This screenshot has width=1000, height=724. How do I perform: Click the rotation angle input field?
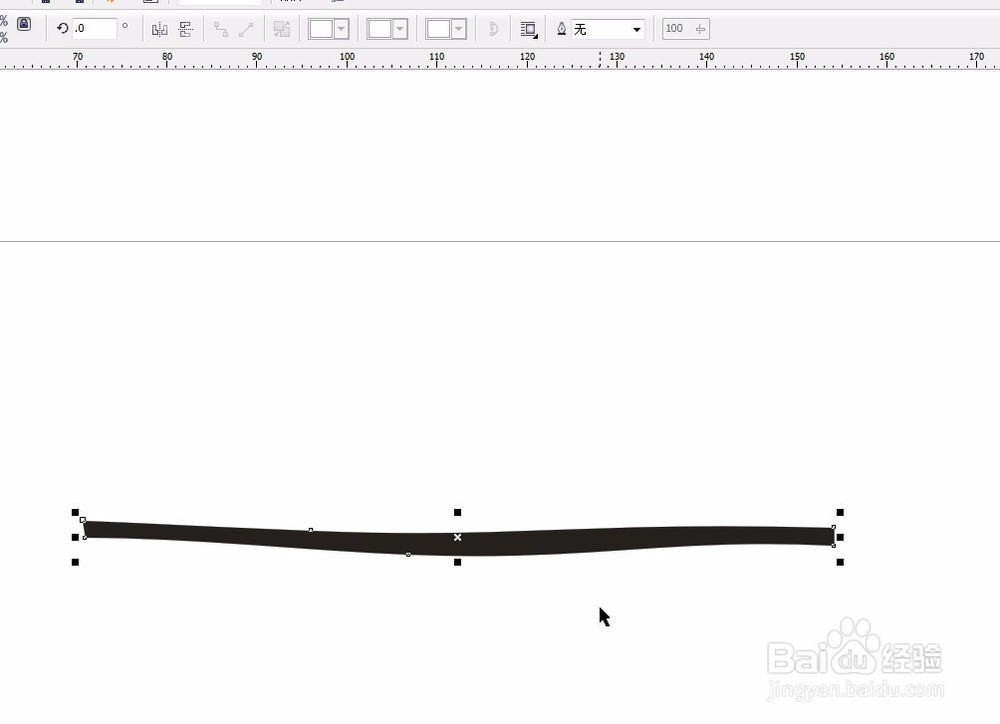[x=94, y=29]
